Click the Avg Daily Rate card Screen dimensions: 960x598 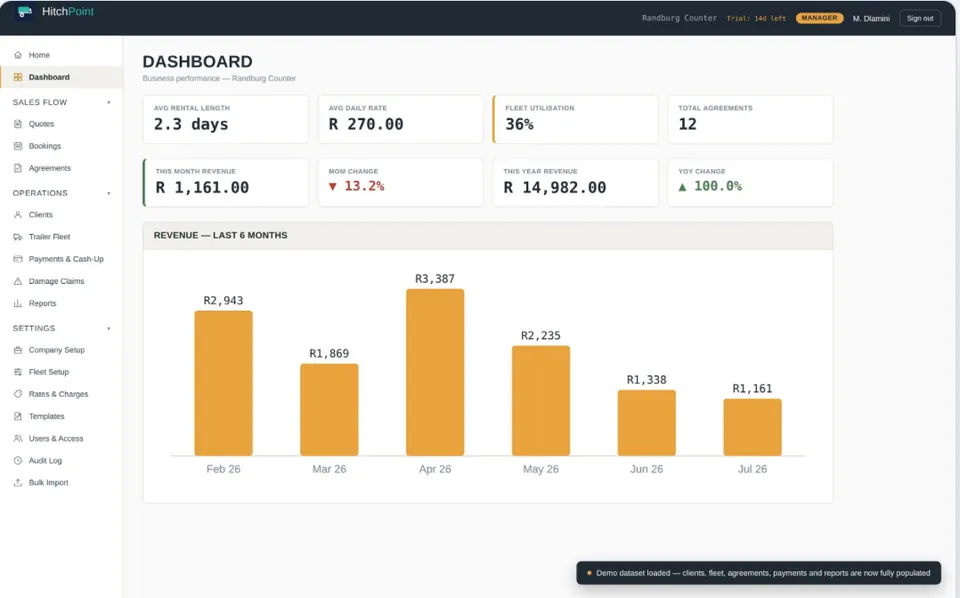tap(400, 119)
